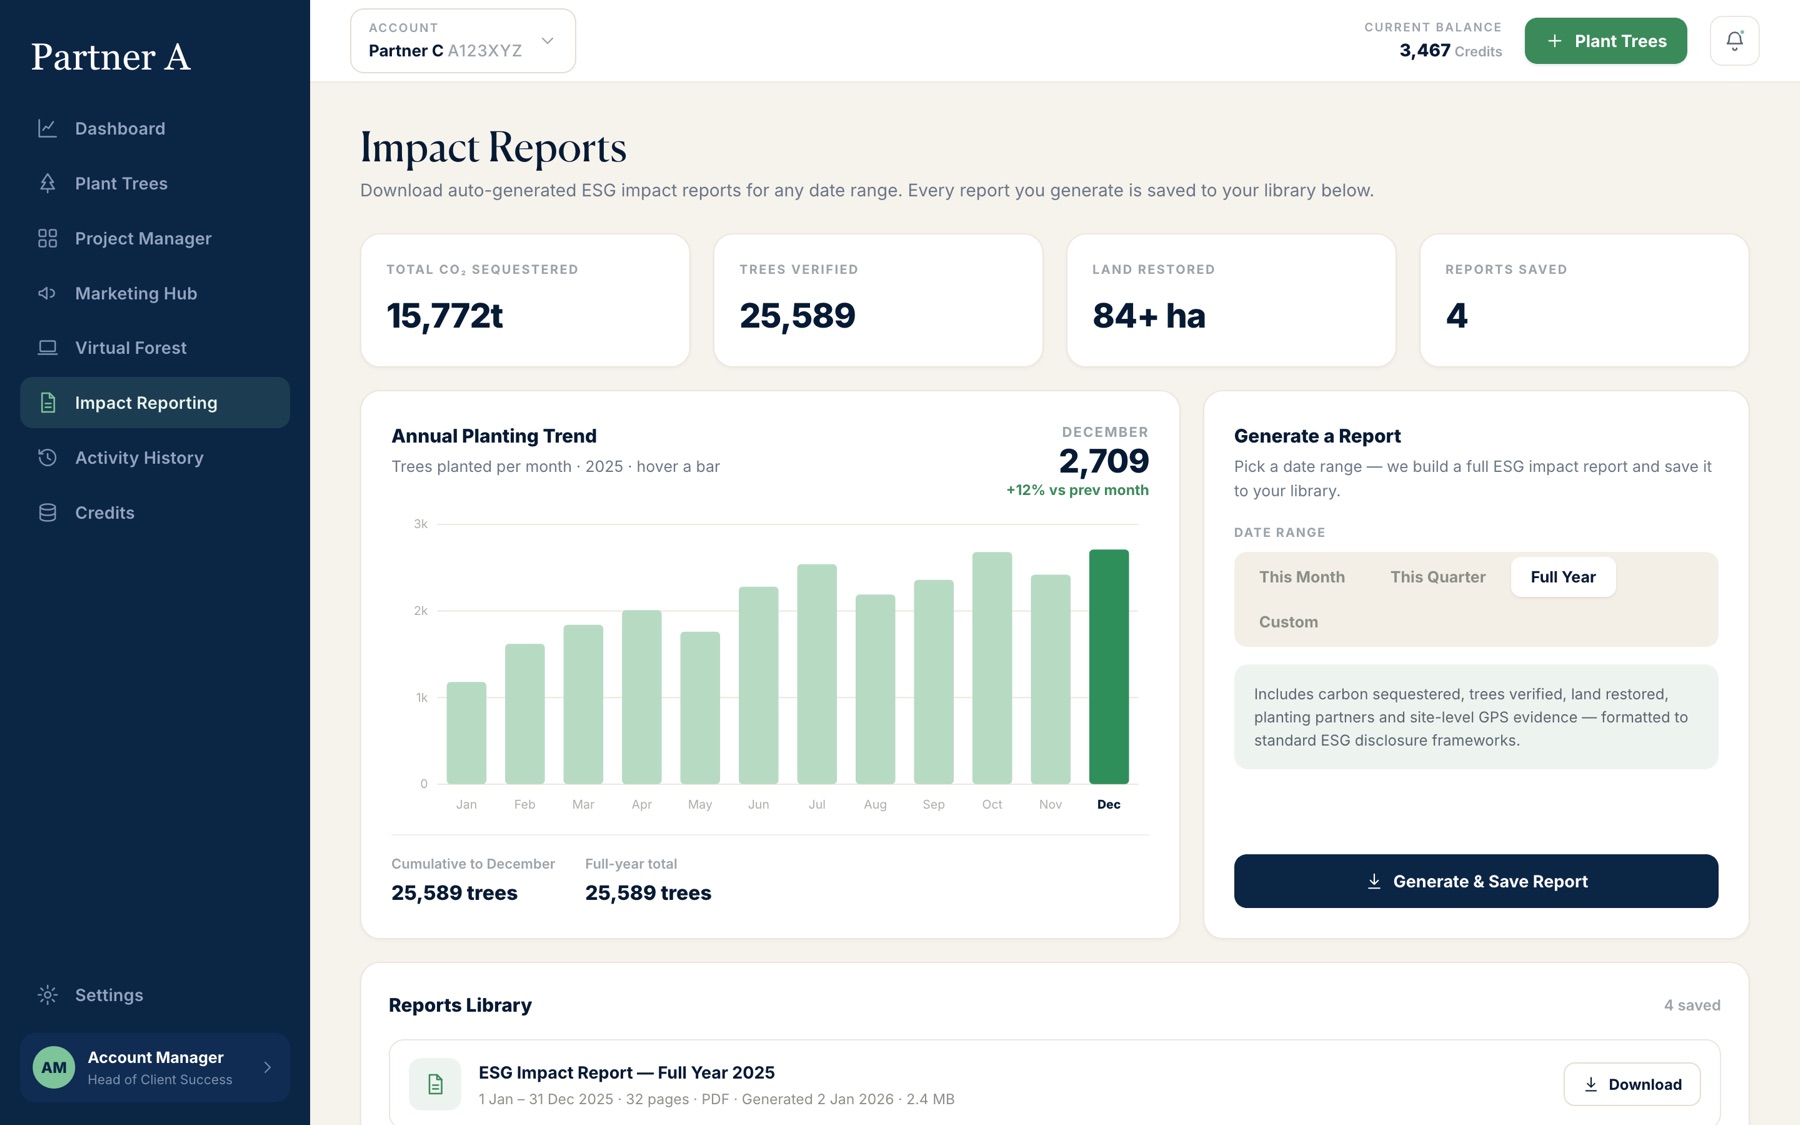
Task: Click the Trees Verified '25,589' value
Action: 797,316
